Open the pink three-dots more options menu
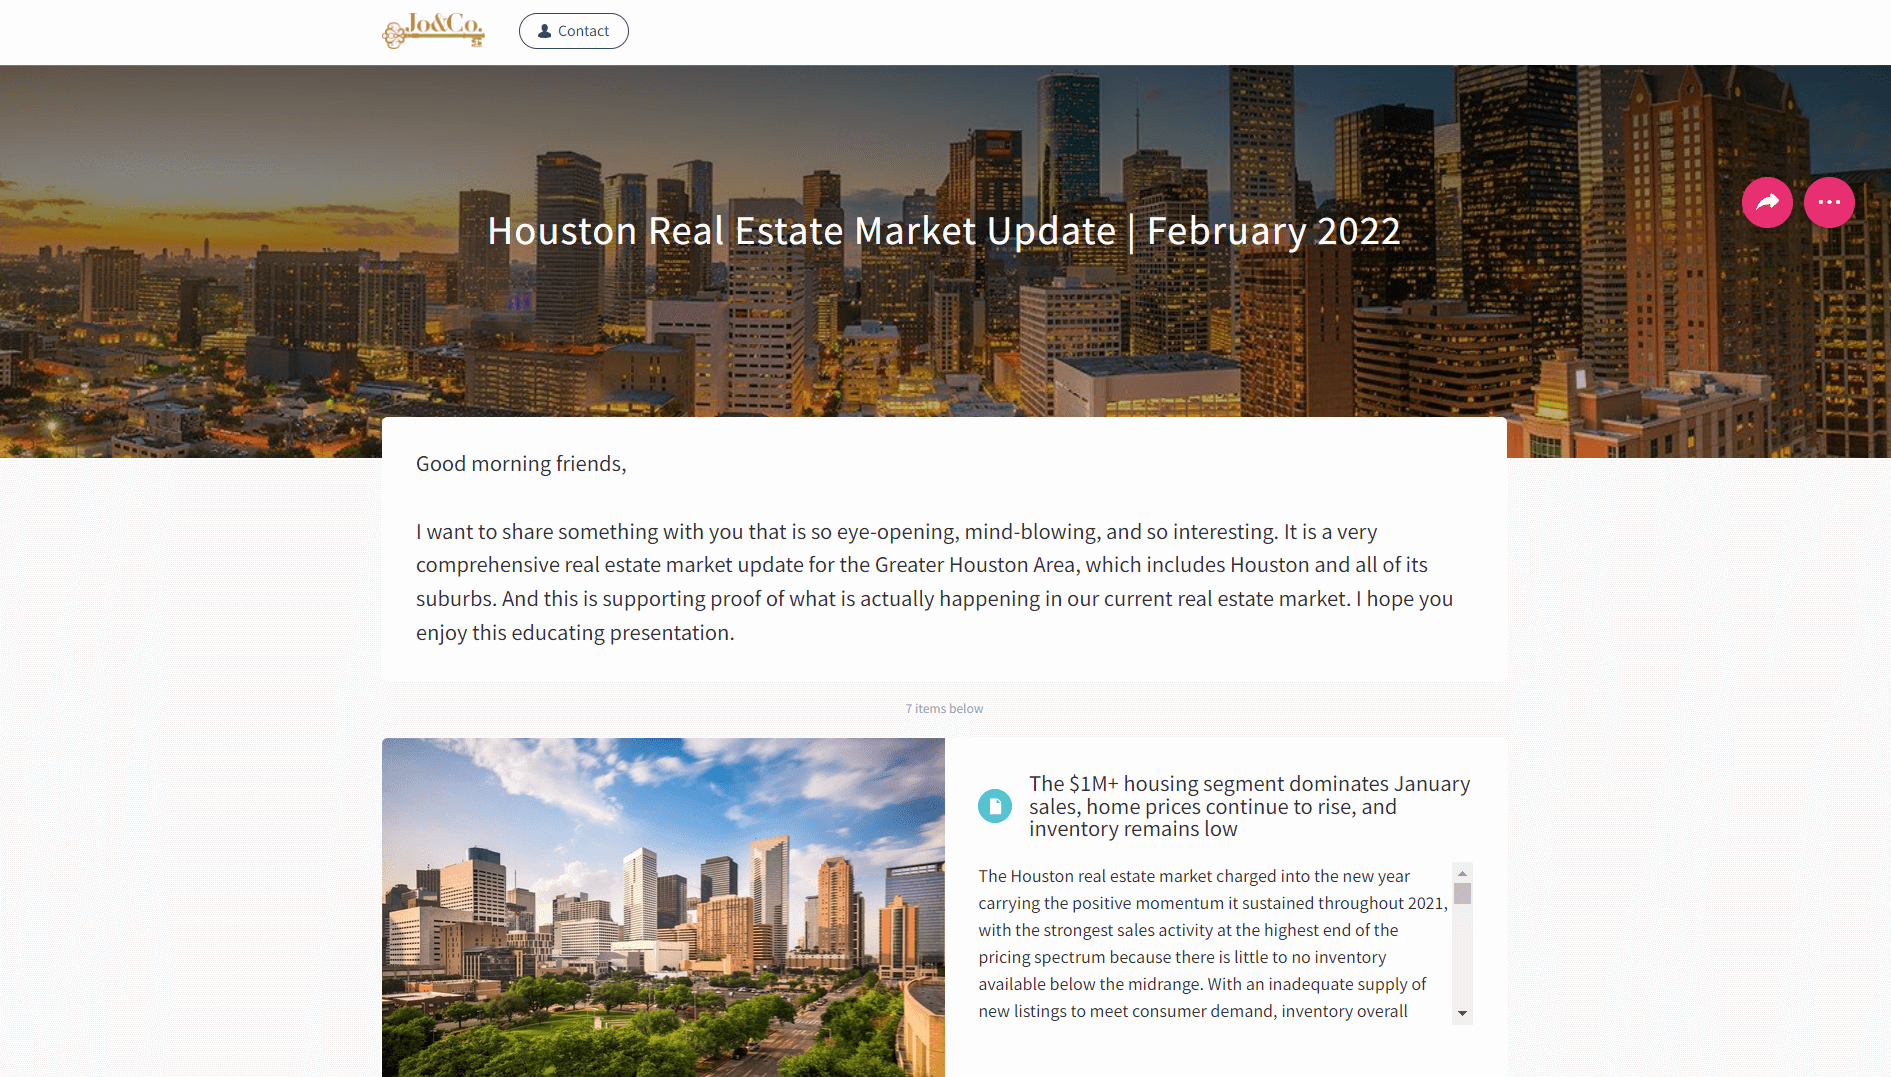This screenshot has width=1891, height=1077. coord(1829,202)
